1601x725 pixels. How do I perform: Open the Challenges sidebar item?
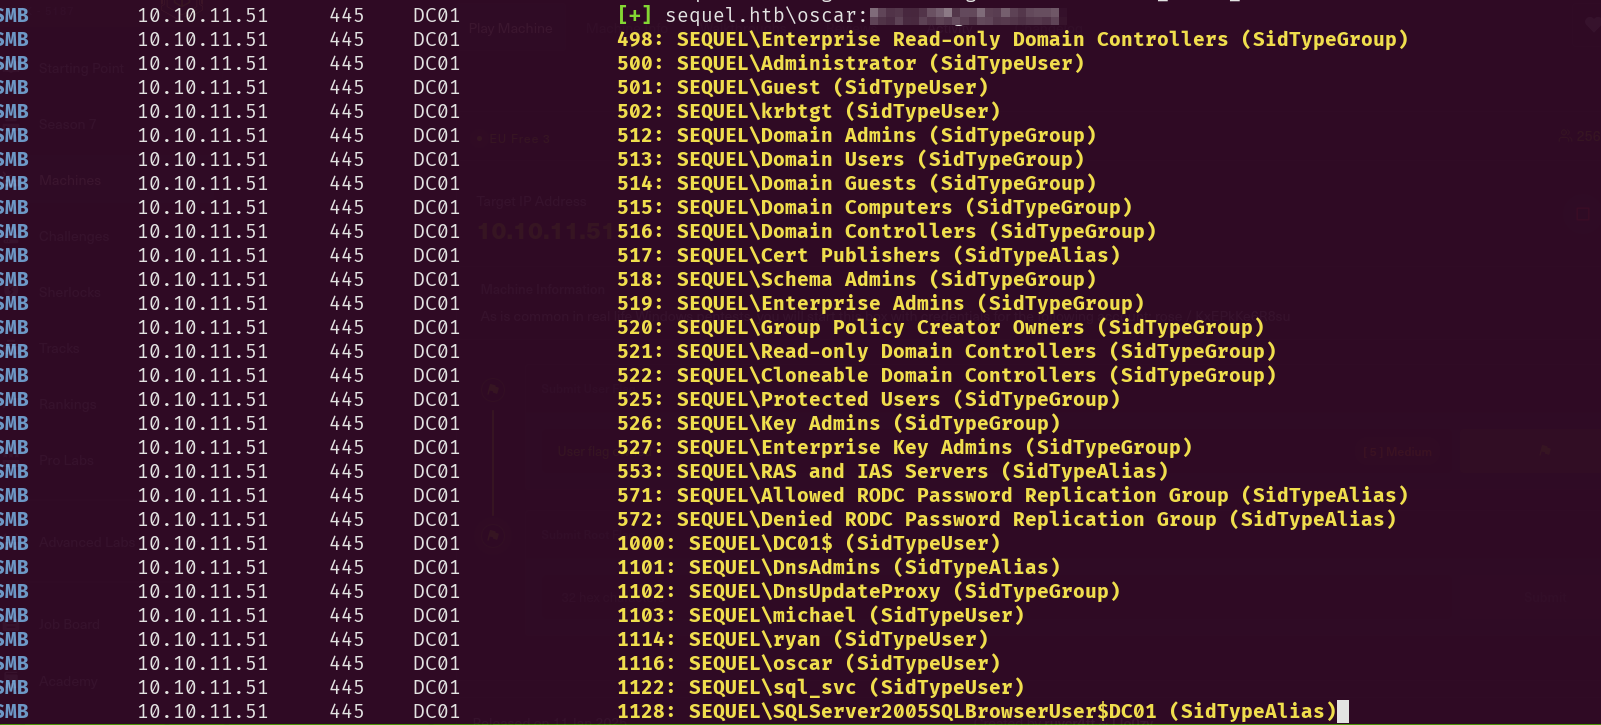point(74,237)
